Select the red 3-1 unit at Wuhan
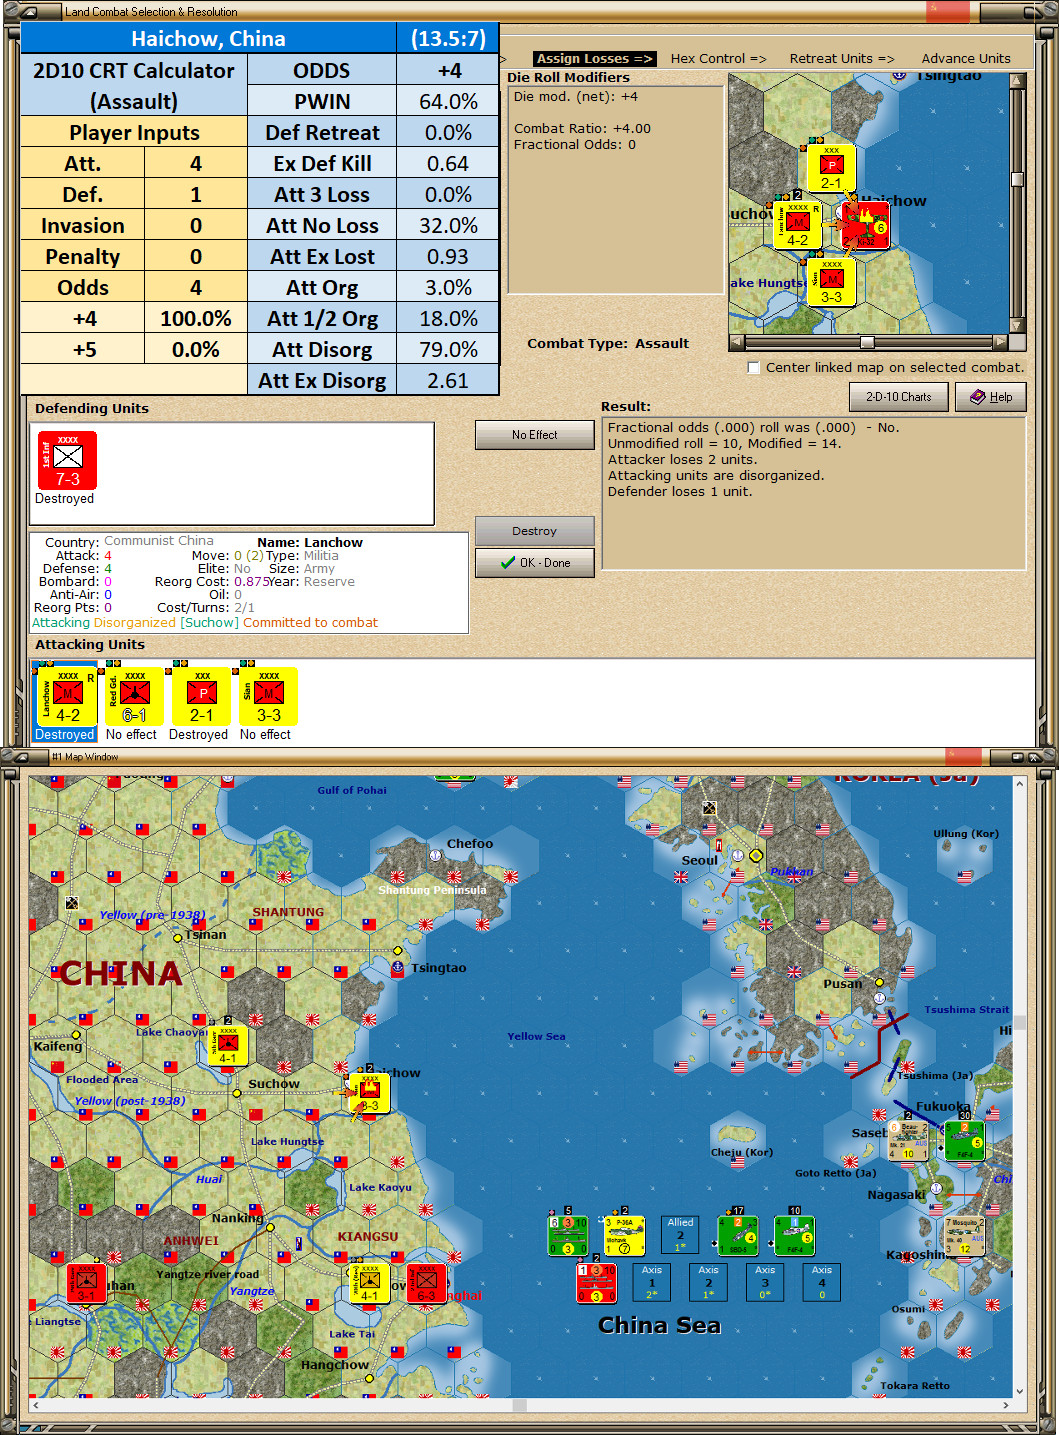Viewport: 1059px width, 1435px height. coord(86,1283)
